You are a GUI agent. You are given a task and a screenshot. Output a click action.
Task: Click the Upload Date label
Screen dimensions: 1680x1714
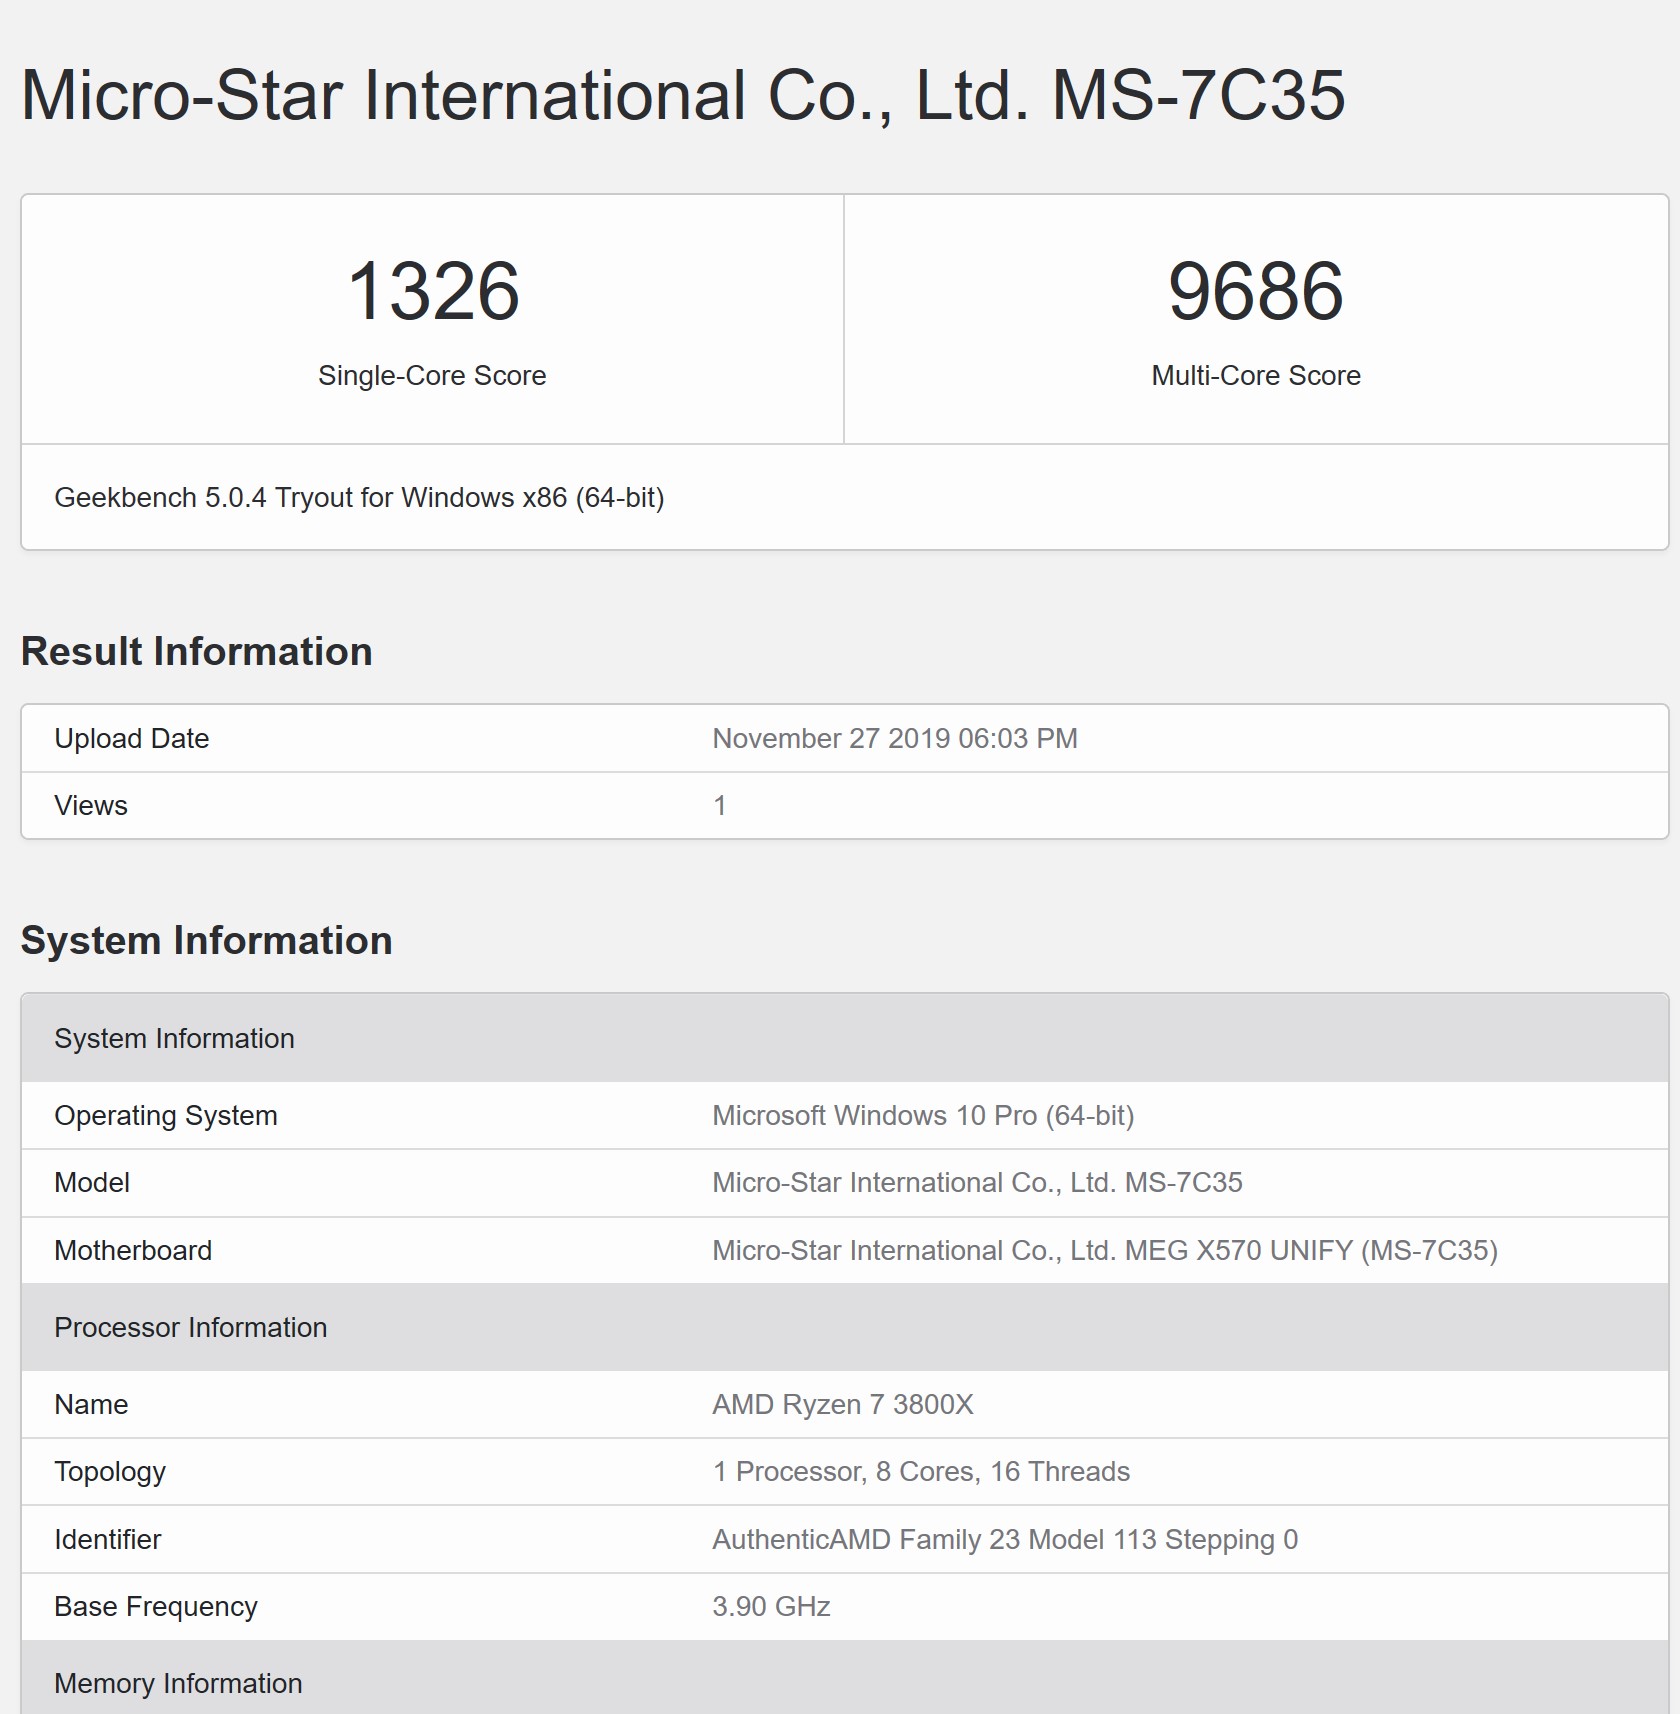pos(132,739)
